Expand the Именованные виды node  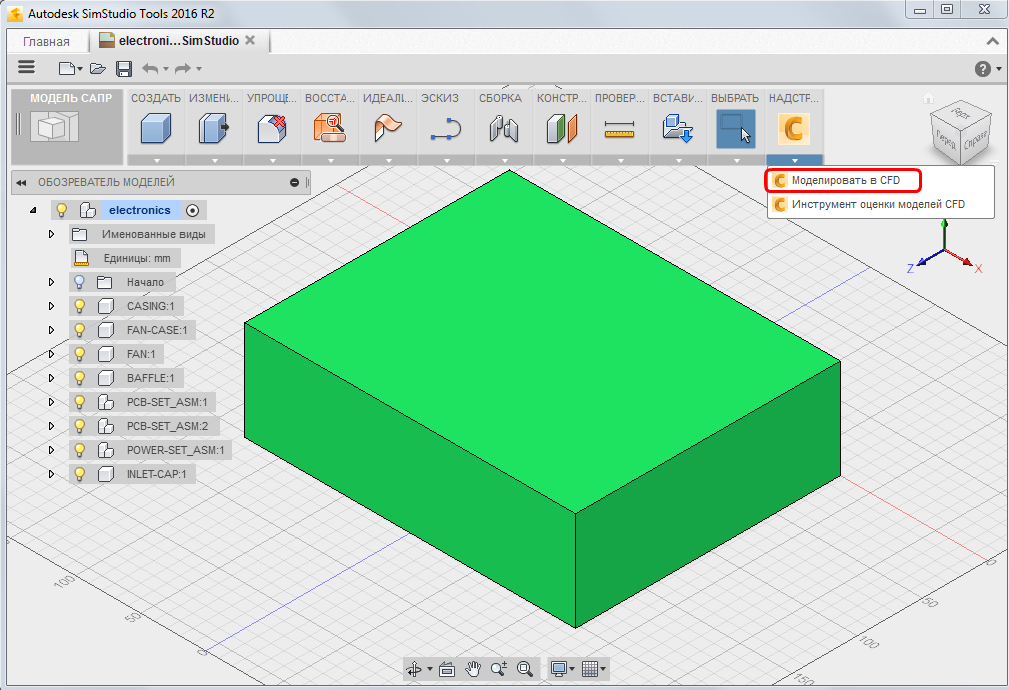point(51,234)
